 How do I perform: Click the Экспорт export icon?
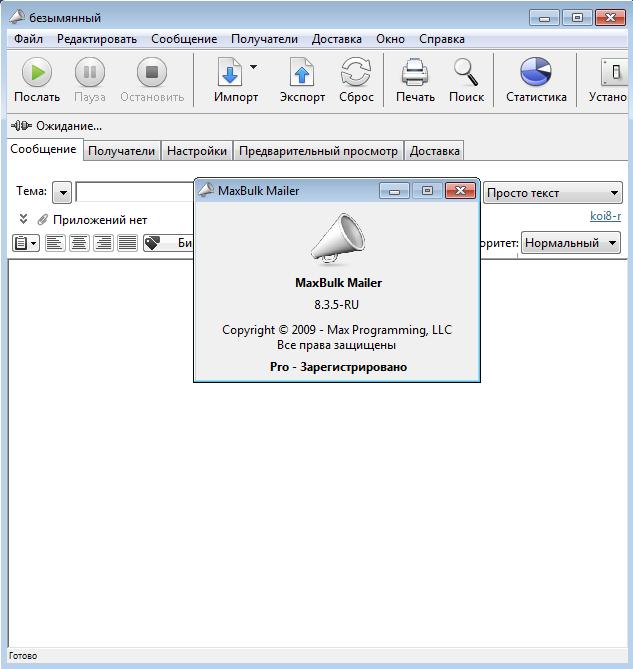302,72
